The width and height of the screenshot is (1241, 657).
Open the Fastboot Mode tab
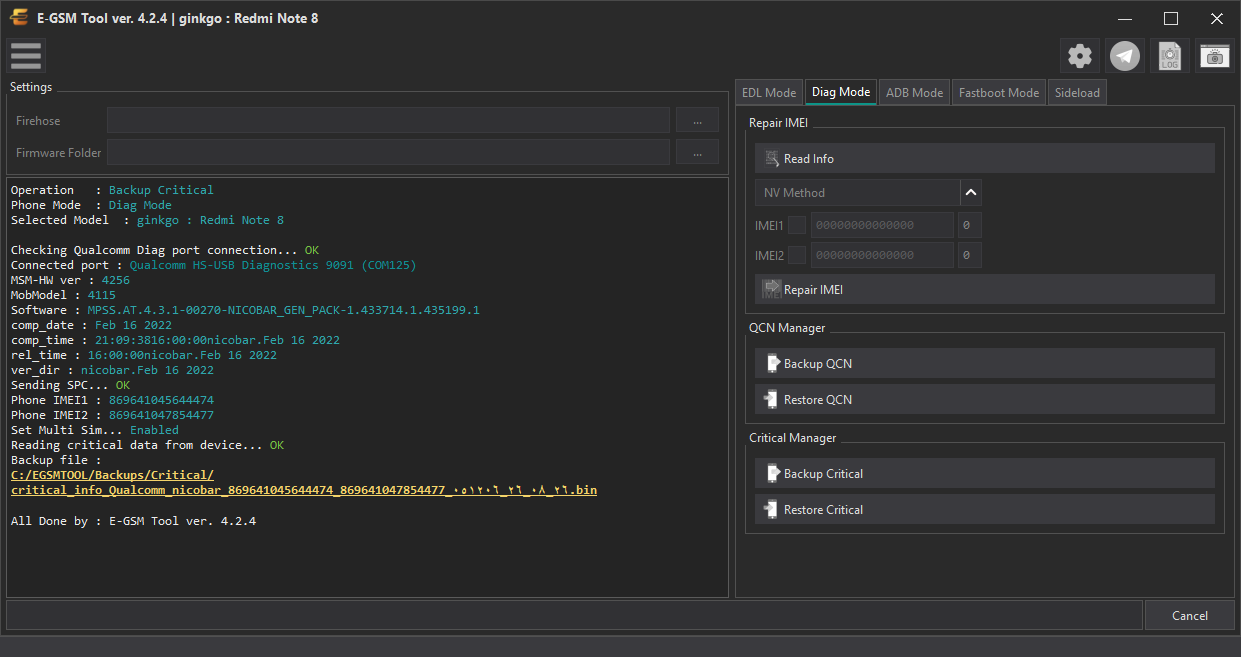coord(999,92)
